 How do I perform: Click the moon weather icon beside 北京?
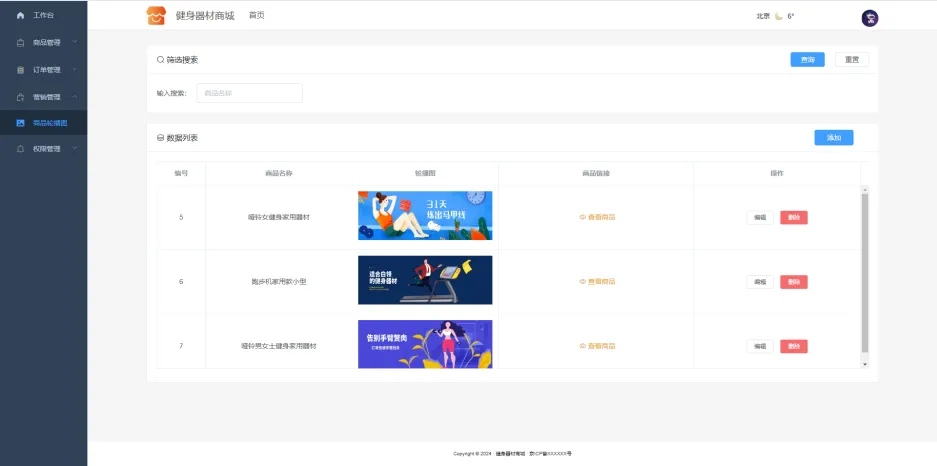click(778, 16)
